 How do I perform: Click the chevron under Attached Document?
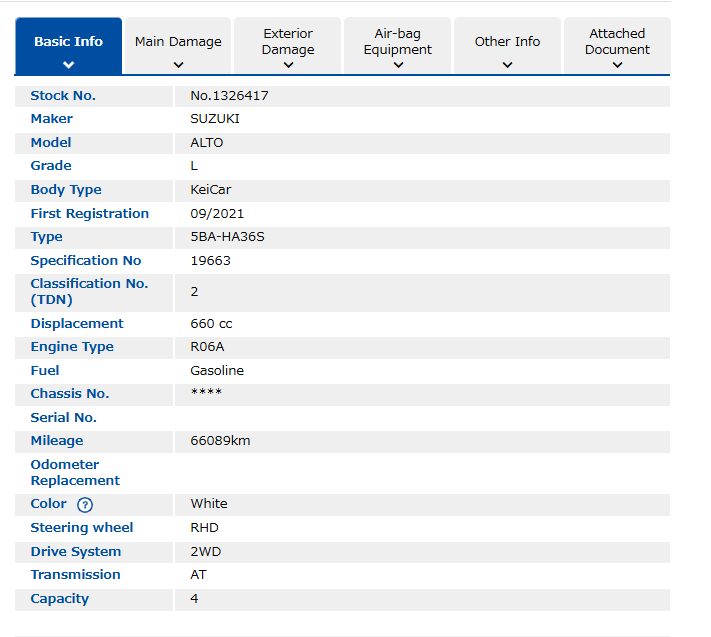click(617, 66)
